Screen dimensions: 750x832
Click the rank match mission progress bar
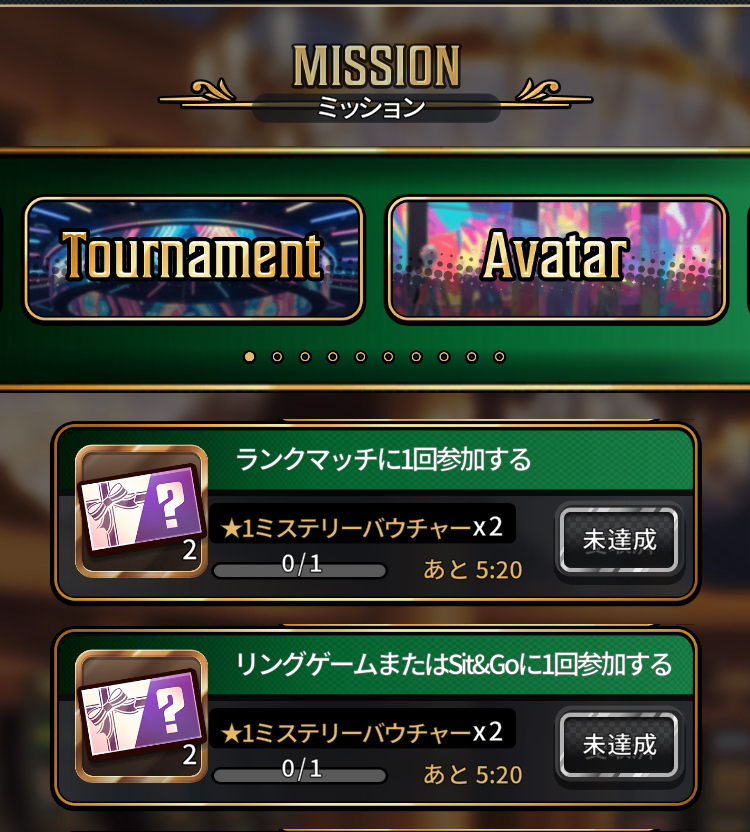(300, 570)
